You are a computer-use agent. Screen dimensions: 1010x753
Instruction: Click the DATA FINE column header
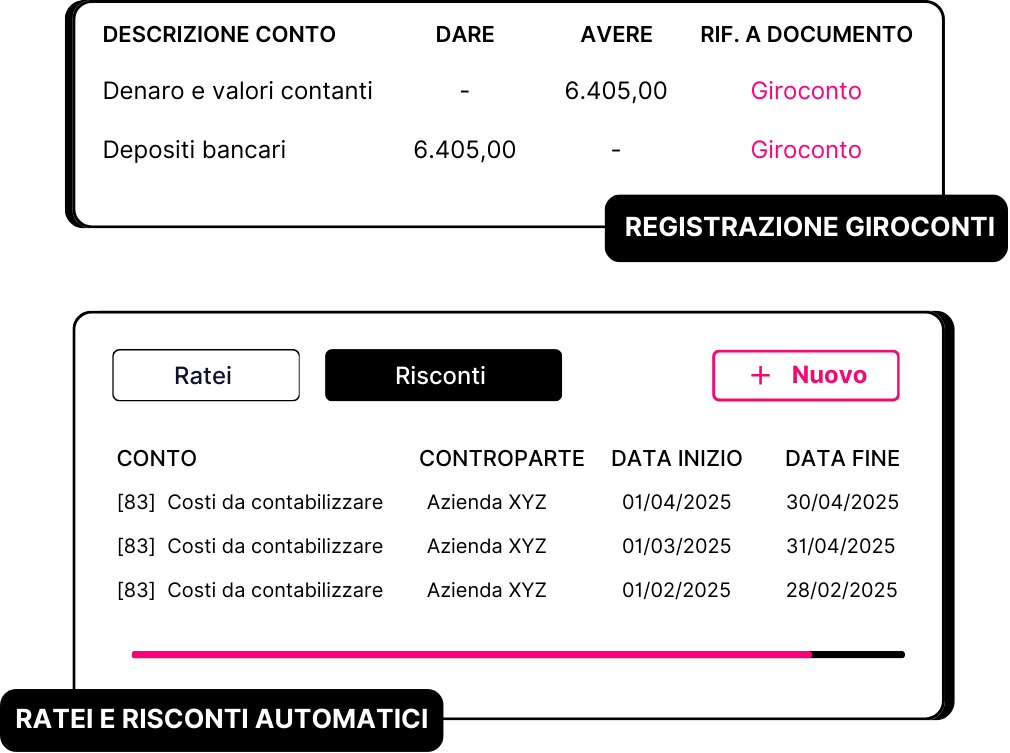pos(842,459)
